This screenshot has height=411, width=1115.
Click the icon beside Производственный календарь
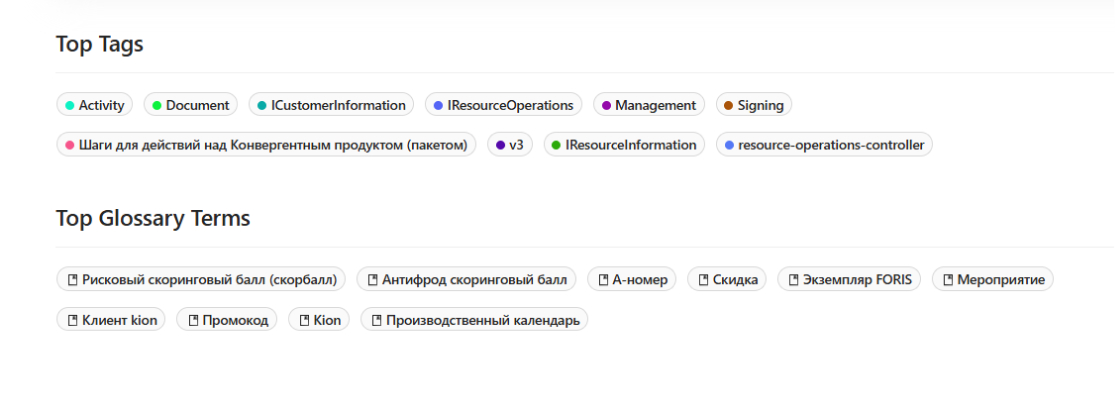click(377, 321)
